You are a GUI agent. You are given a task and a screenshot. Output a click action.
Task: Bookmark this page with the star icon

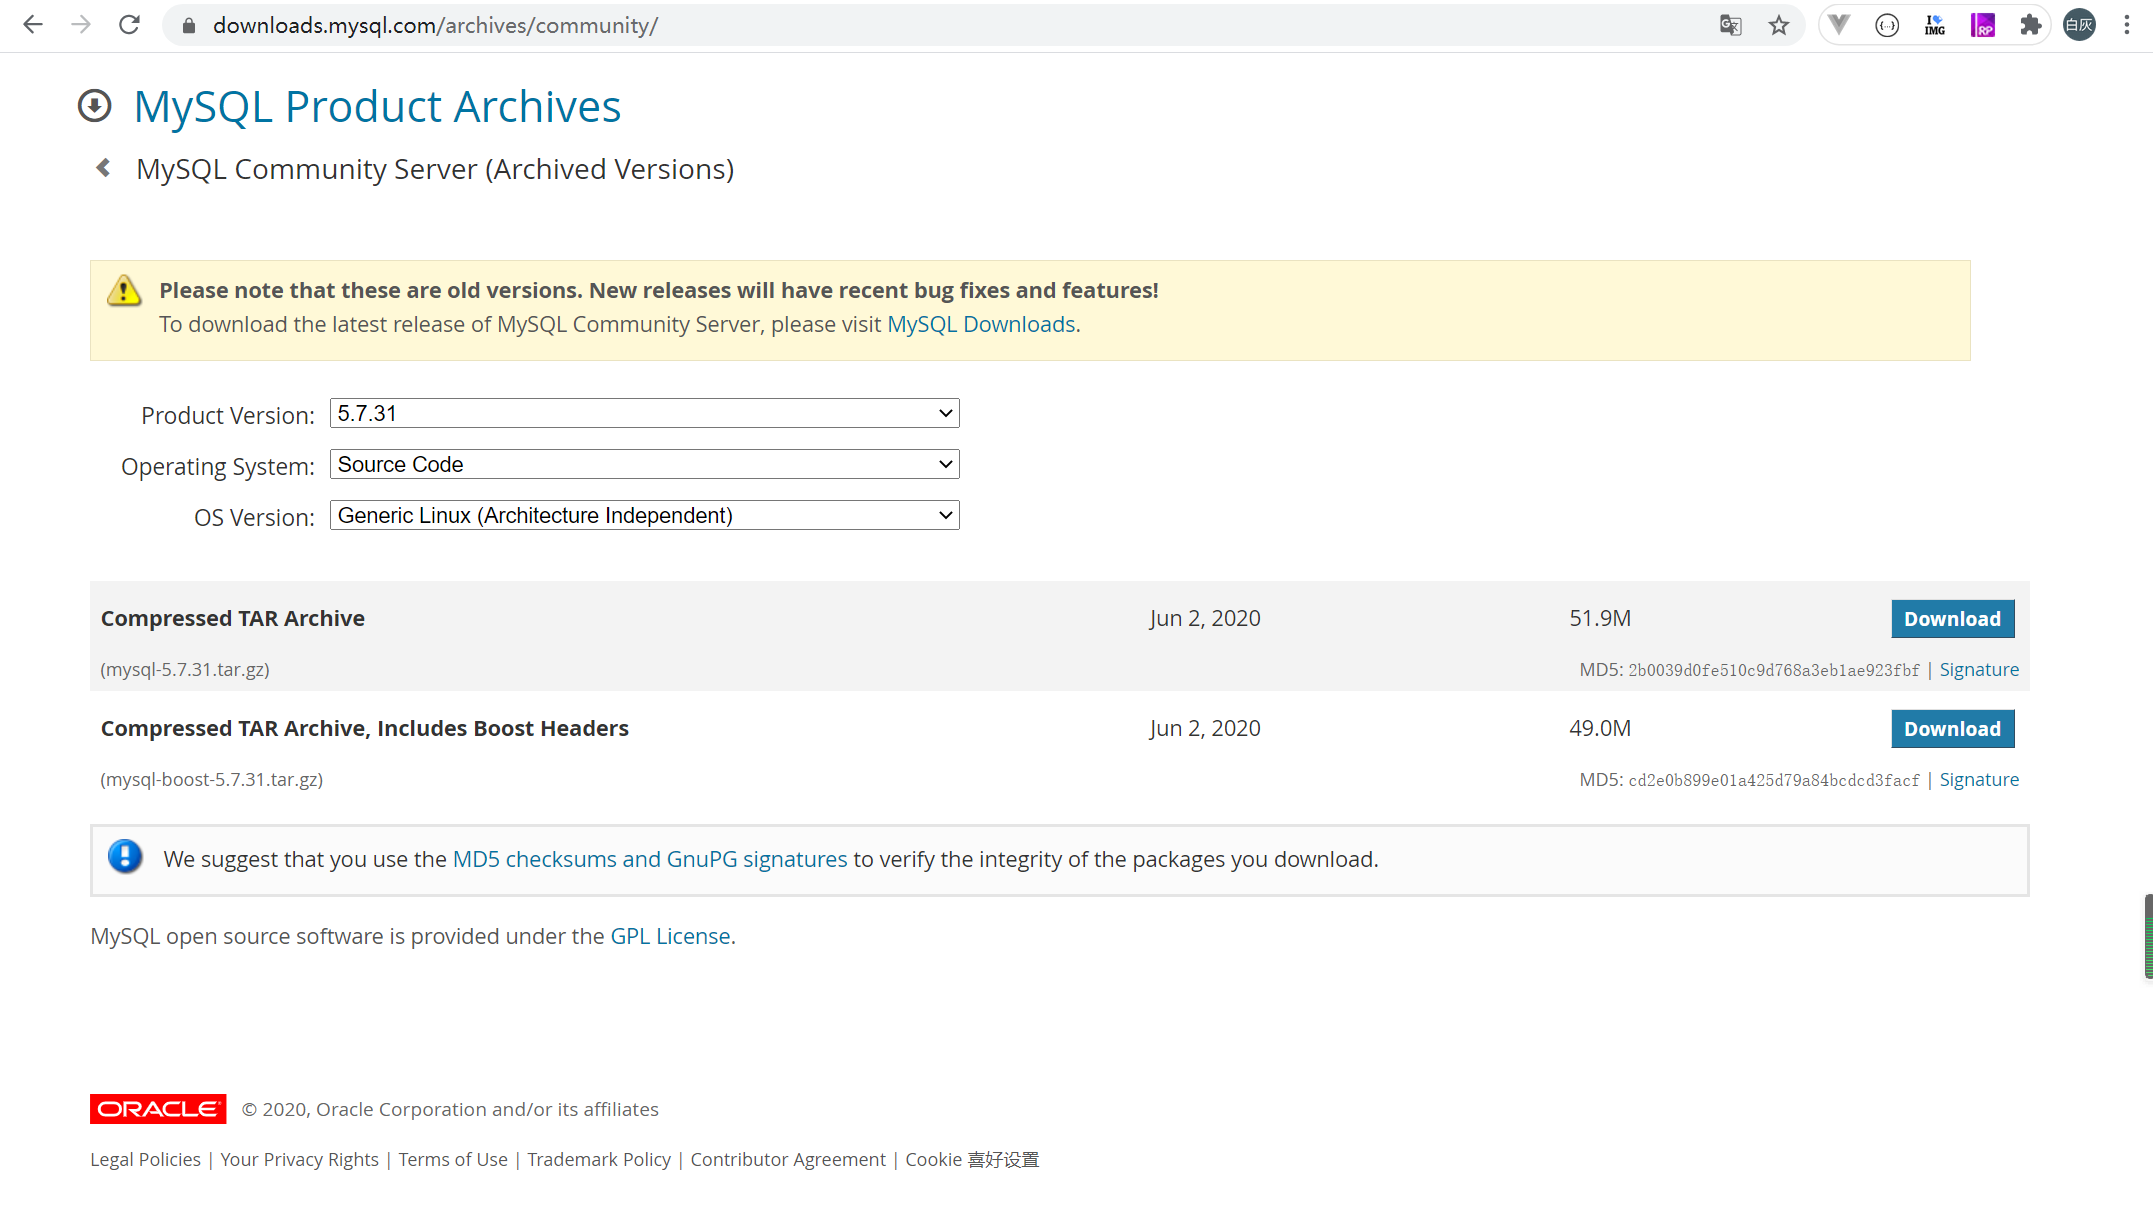1778,25
